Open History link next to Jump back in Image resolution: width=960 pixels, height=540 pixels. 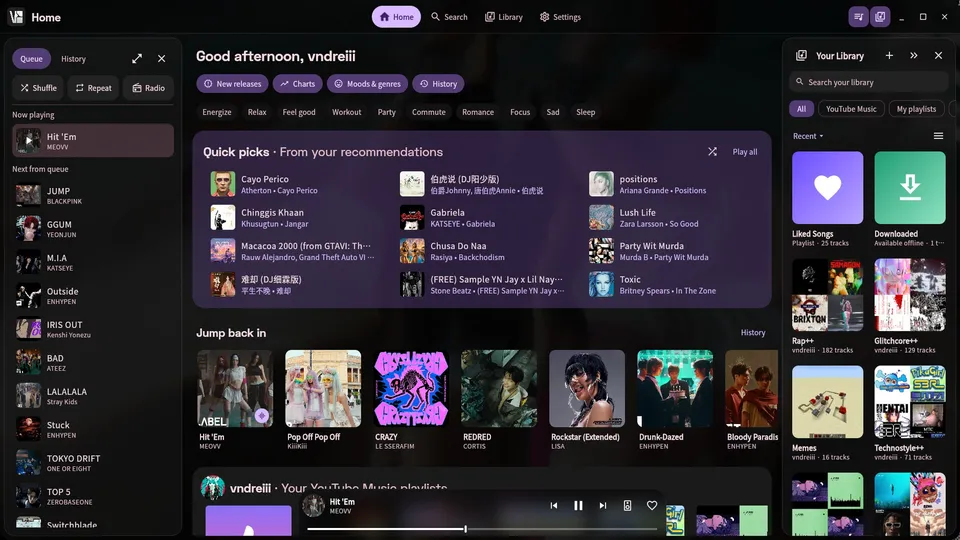[752, 332]
